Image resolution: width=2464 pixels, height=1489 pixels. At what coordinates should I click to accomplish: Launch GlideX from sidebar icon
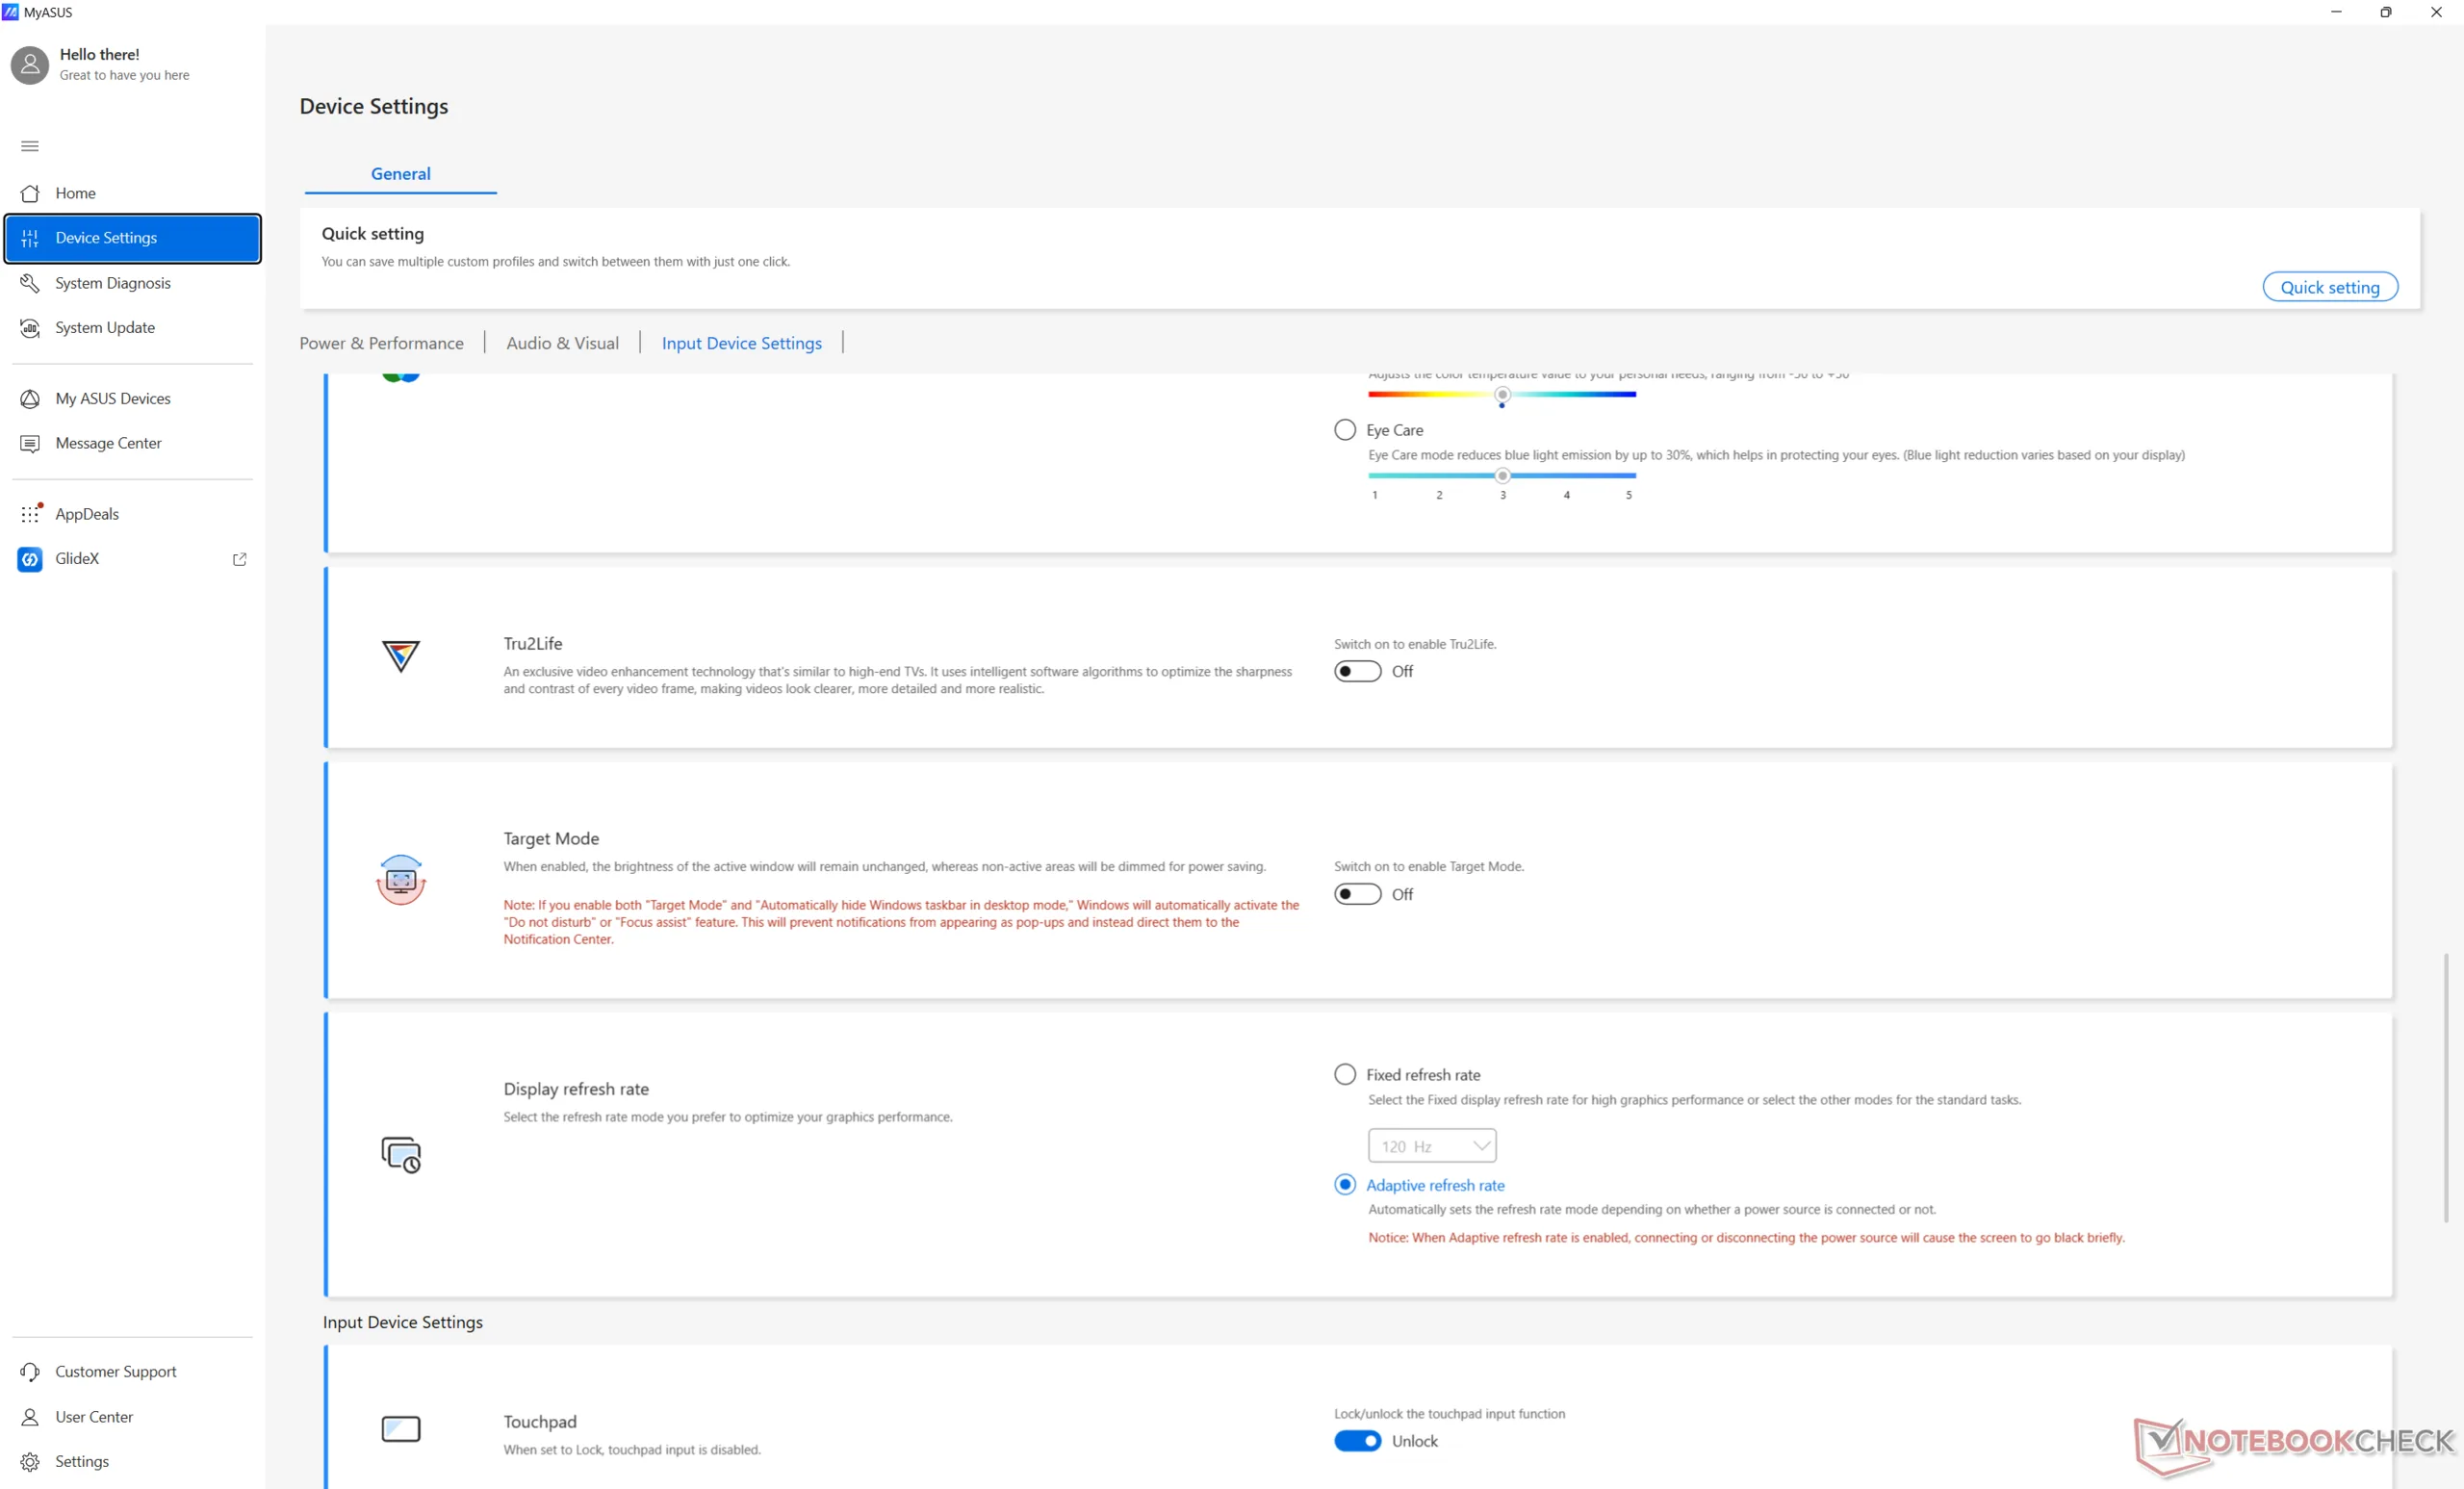(30, 559)
